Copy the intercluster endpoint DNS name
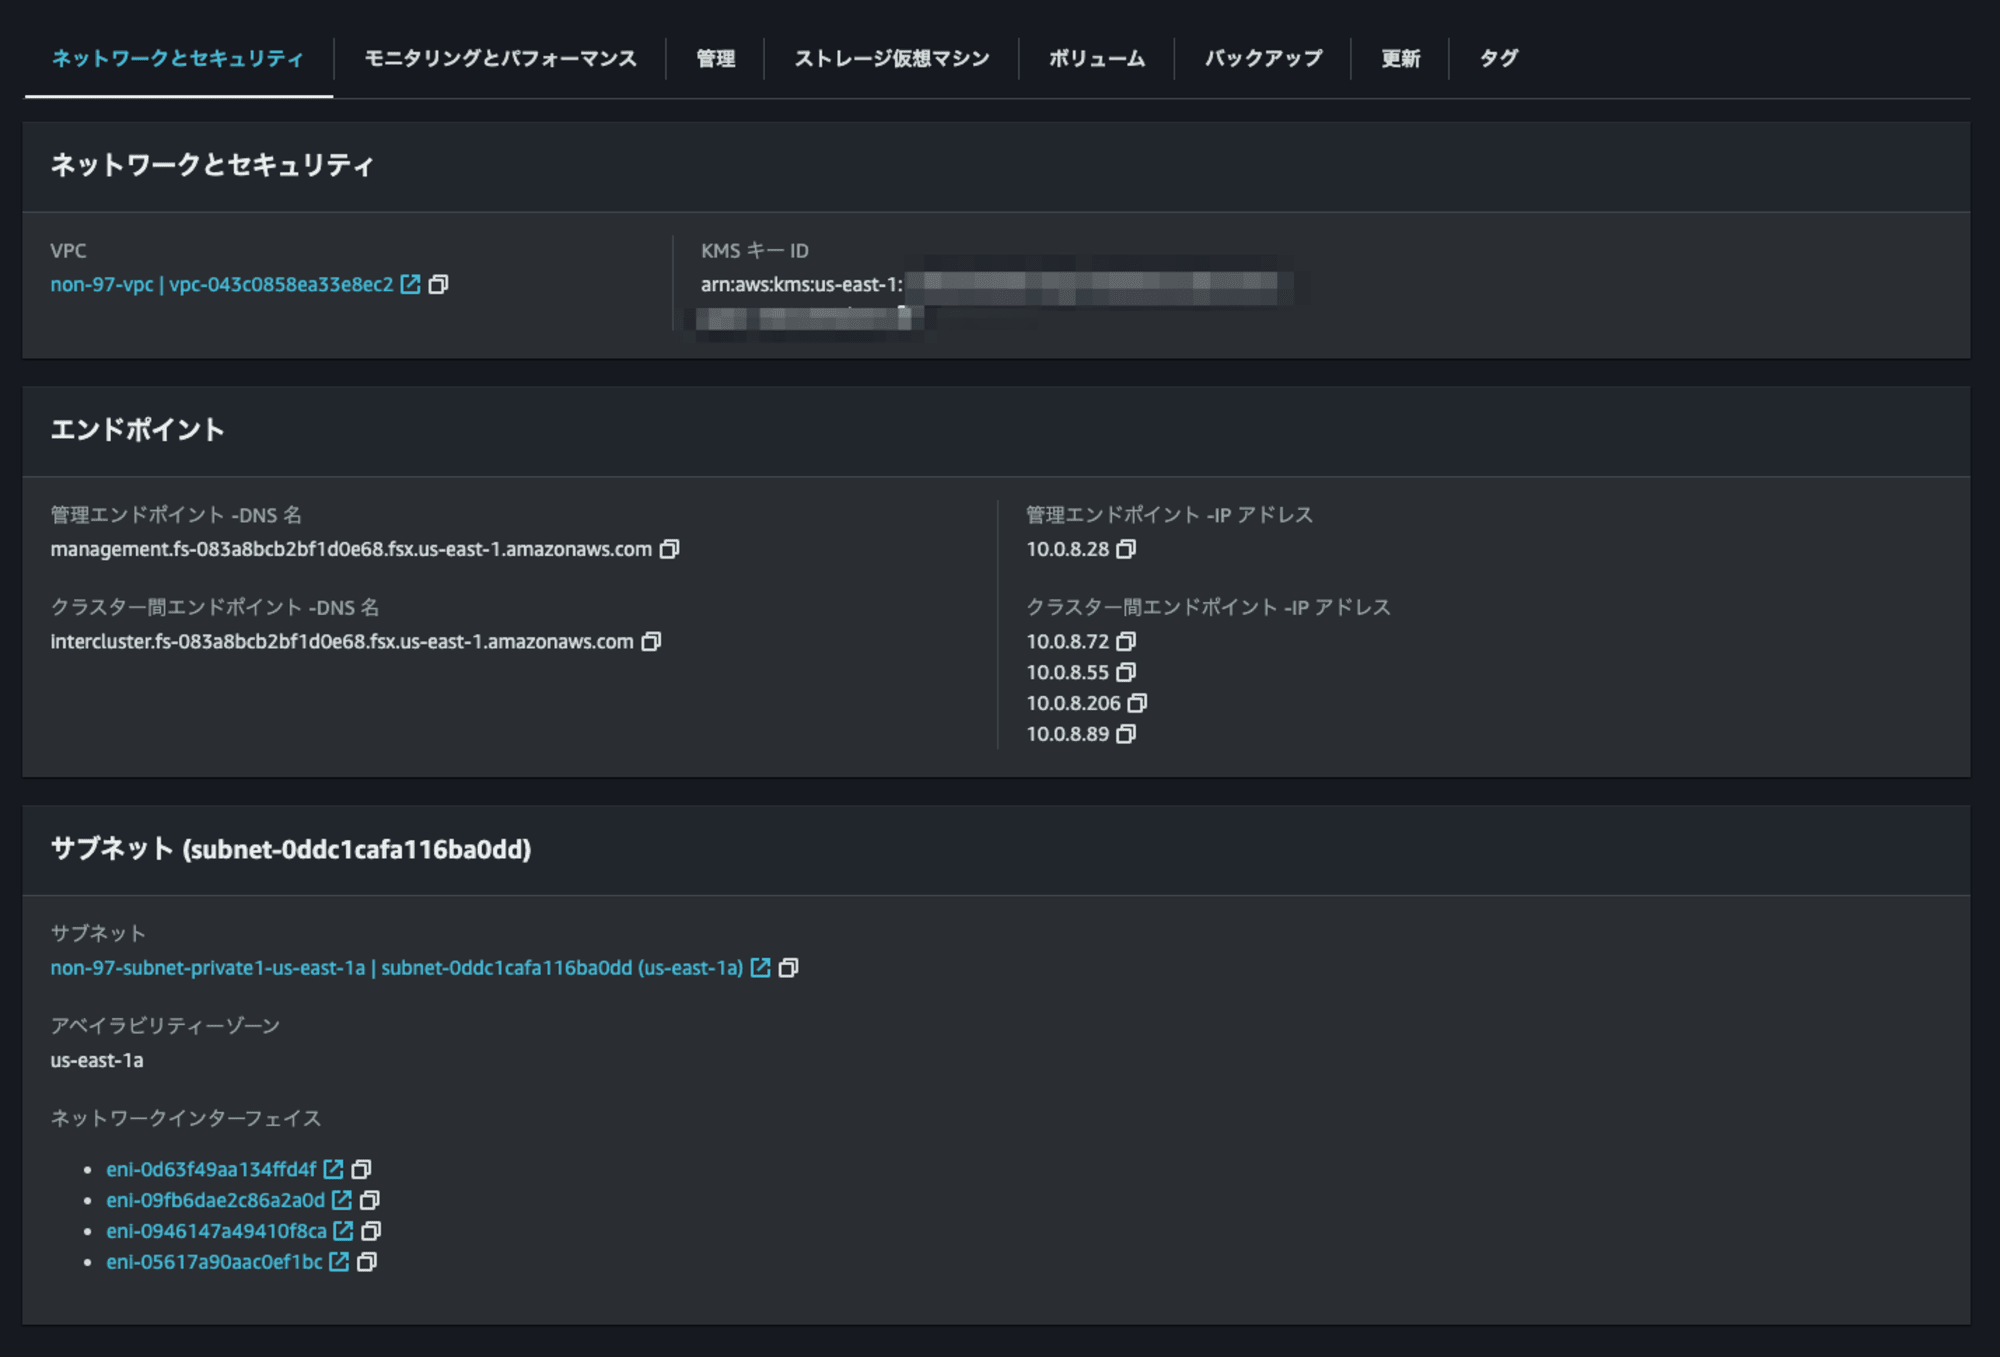The height and width of the screenshot is (1357, 2000). tap(651, 641)
